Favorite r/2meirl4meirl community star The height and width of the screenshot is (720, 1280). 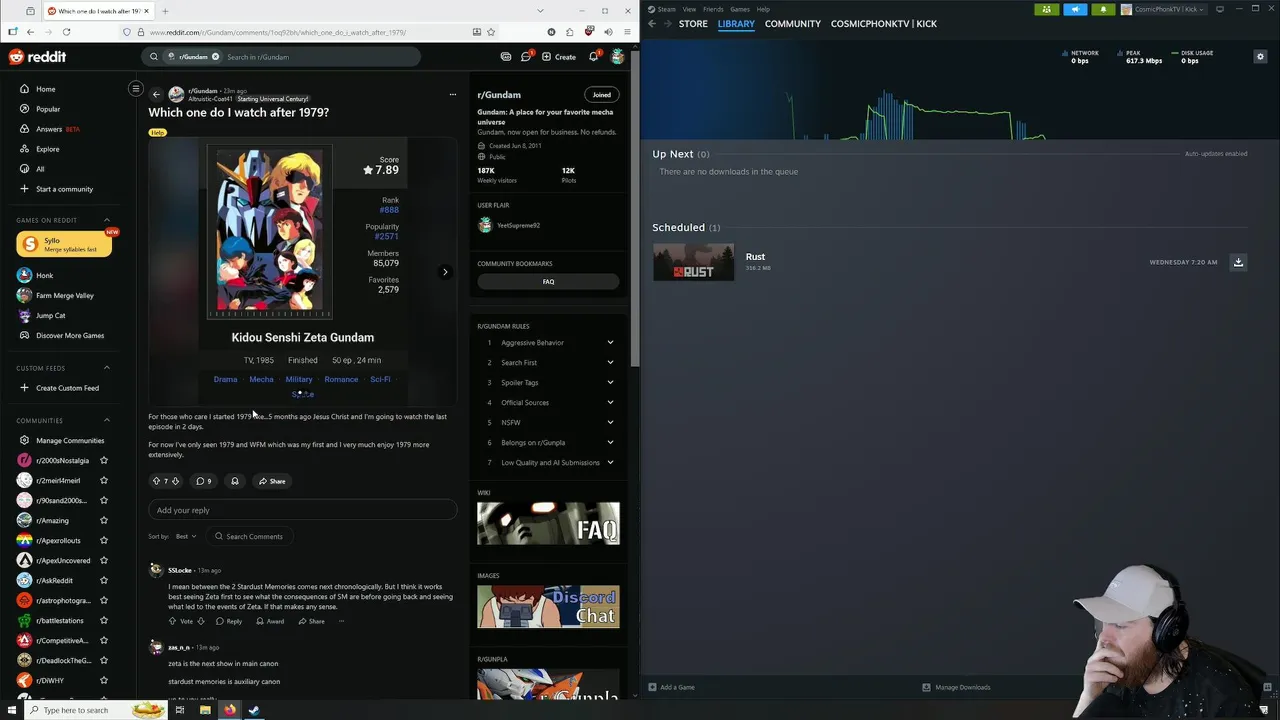(x=103, y=480)
